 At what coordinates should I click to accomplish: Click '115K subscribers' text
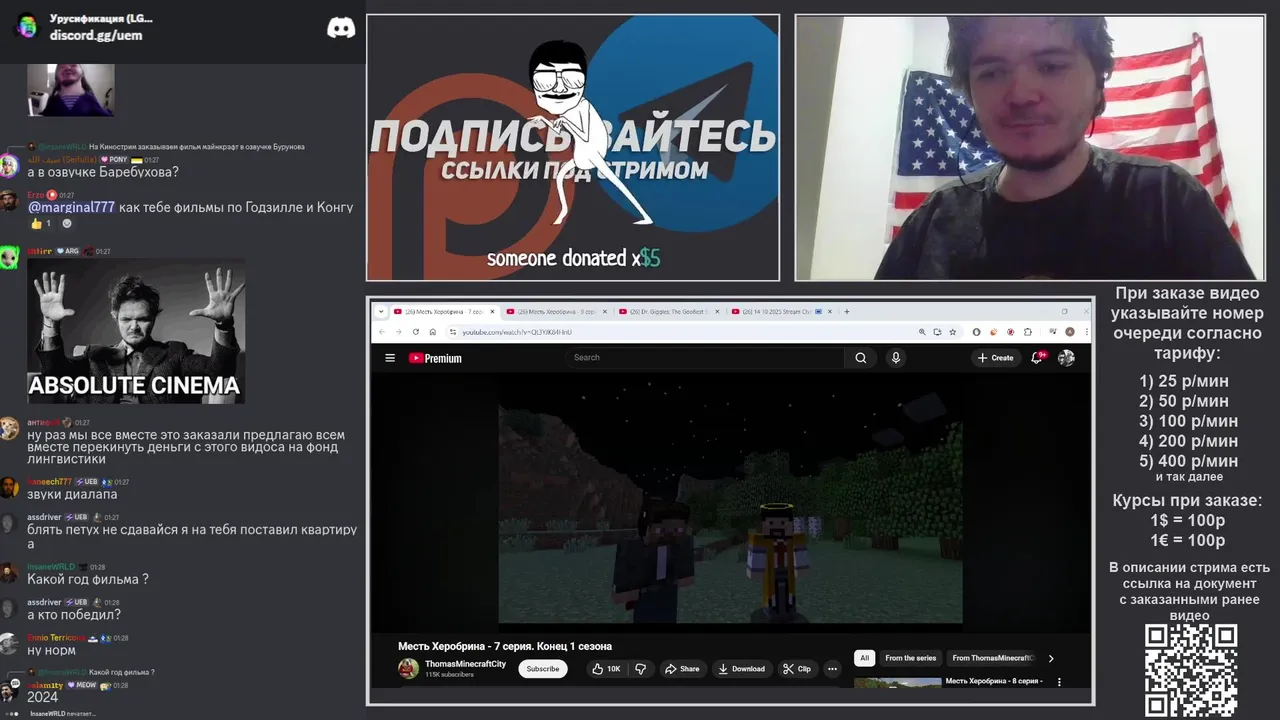449,675
